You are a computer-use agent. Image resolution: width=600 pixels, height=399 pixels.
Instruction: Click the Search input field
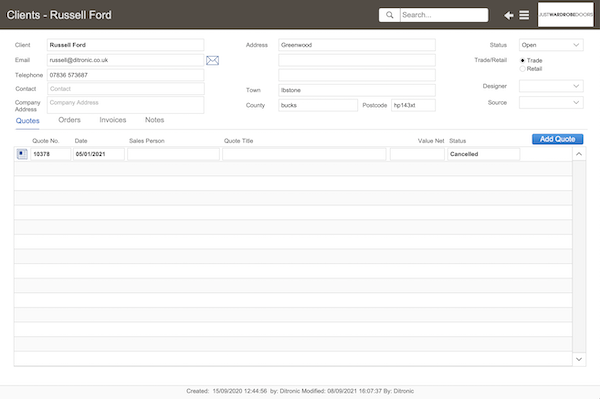(x=444, y=15)
